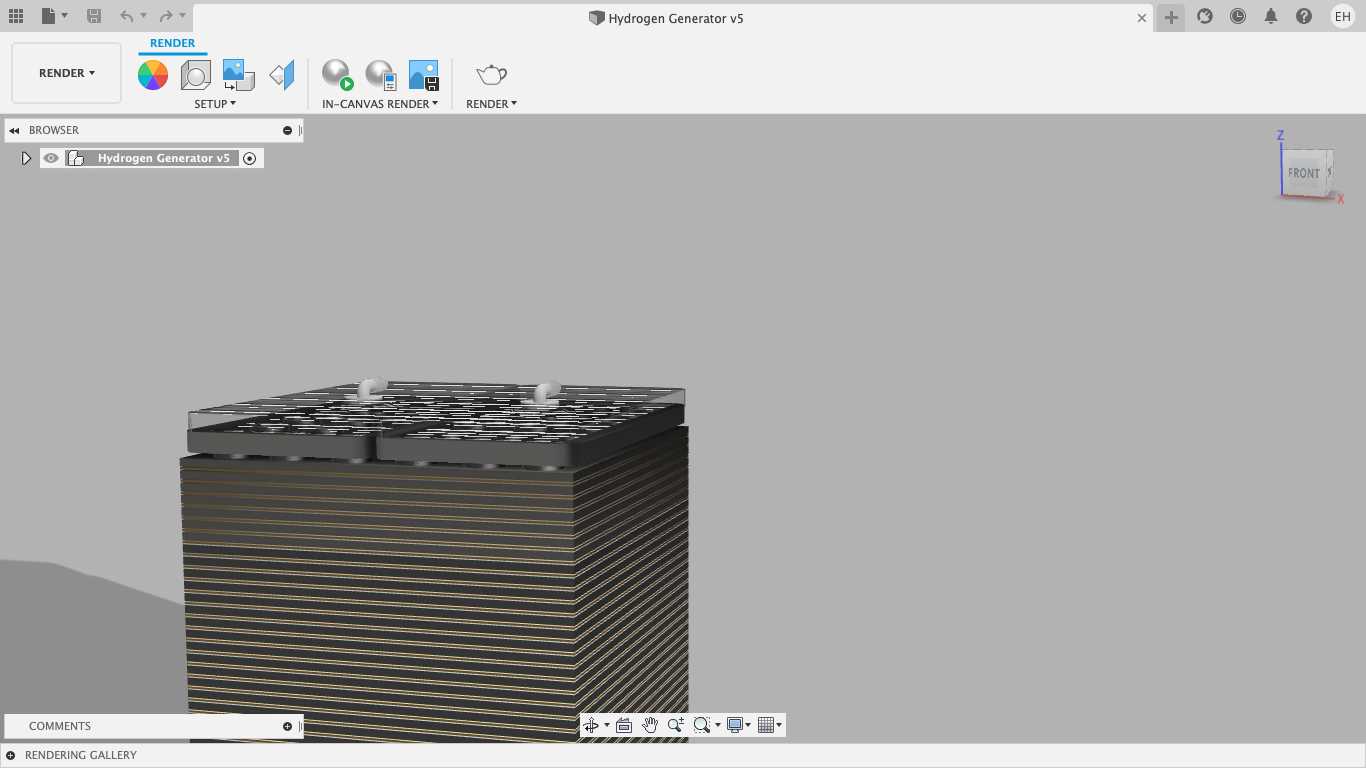Start In-Canvas Render
The width and height of the screenshot is (1366, 768).
tap(337, 75)
